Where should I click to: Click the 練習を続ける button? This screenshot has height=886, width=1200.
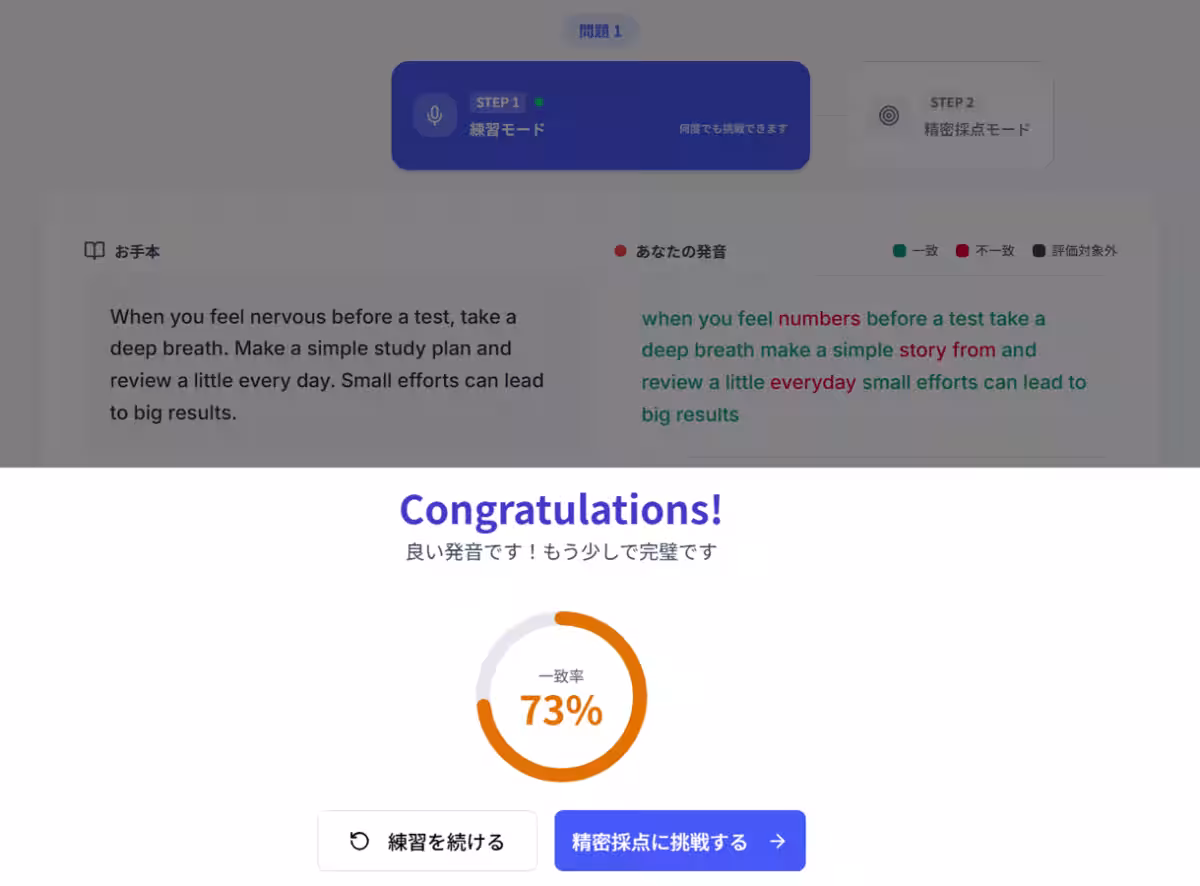pos(427,841)
